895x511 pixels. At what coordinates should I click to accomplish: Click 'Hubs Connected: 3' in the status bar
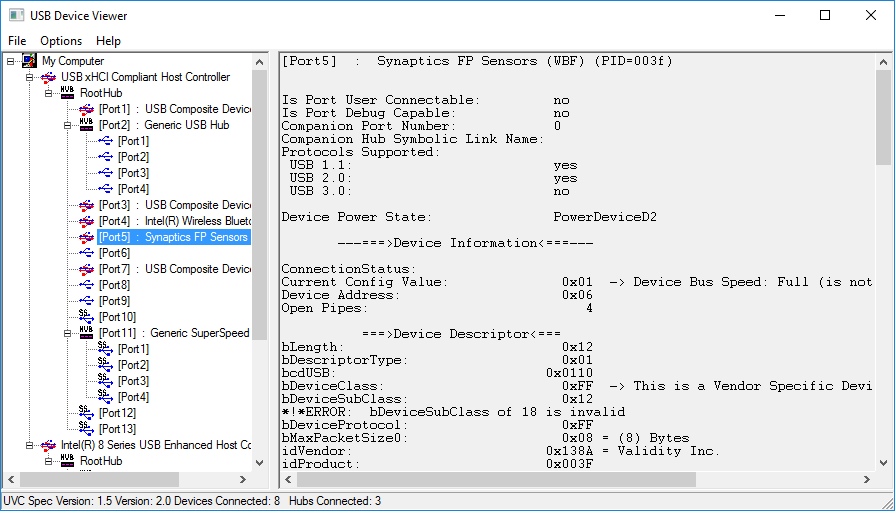point(335,501)
